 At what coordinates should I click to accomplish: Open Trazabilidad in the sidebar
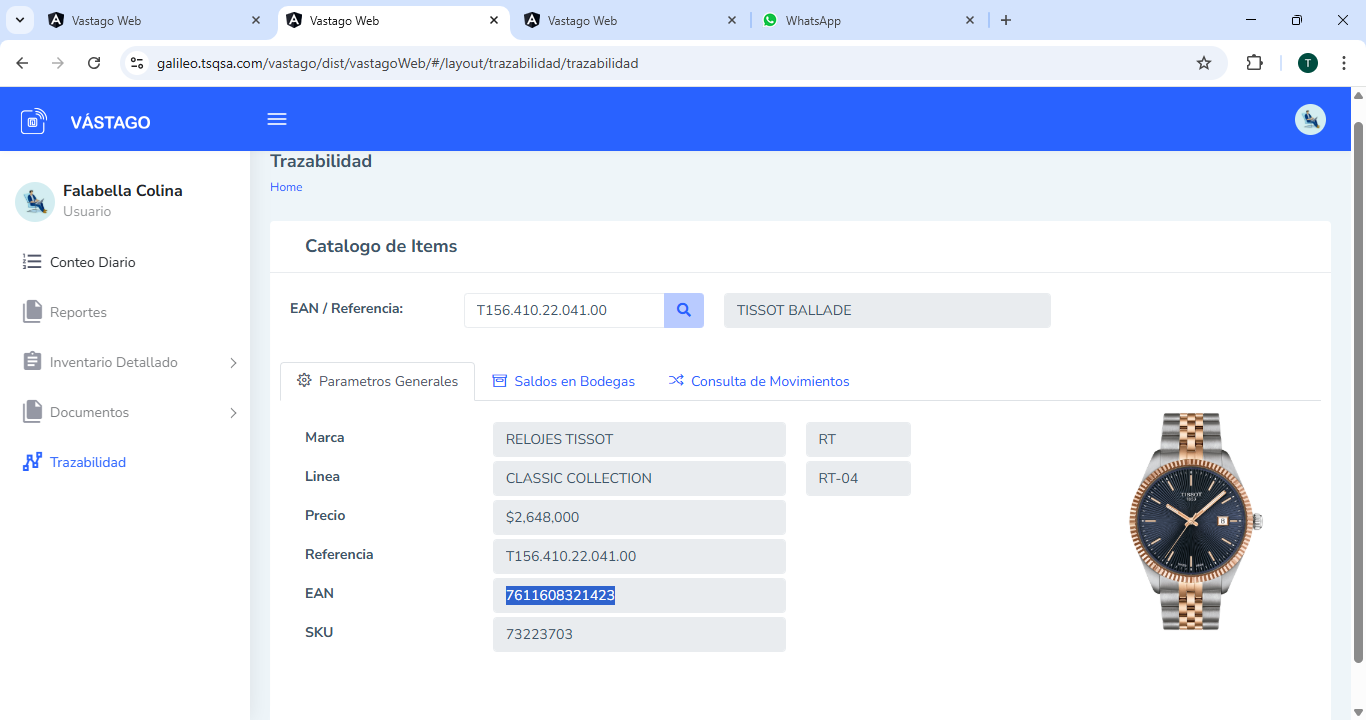[x=88, y=462]
